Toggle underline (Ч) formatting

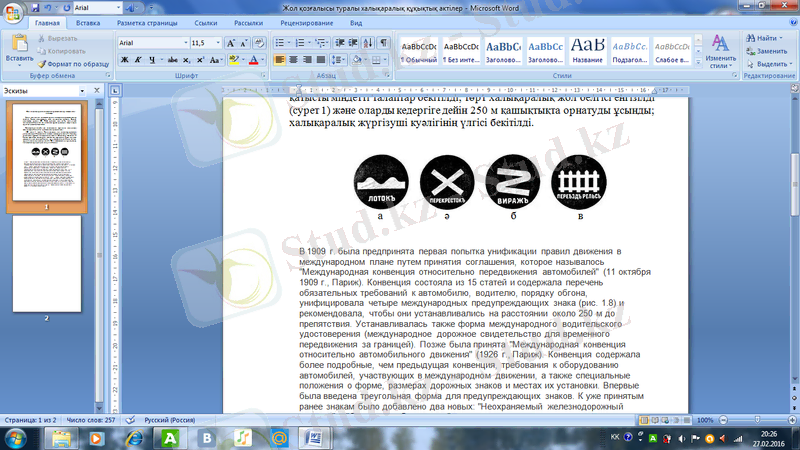click(x=152, y=60)
